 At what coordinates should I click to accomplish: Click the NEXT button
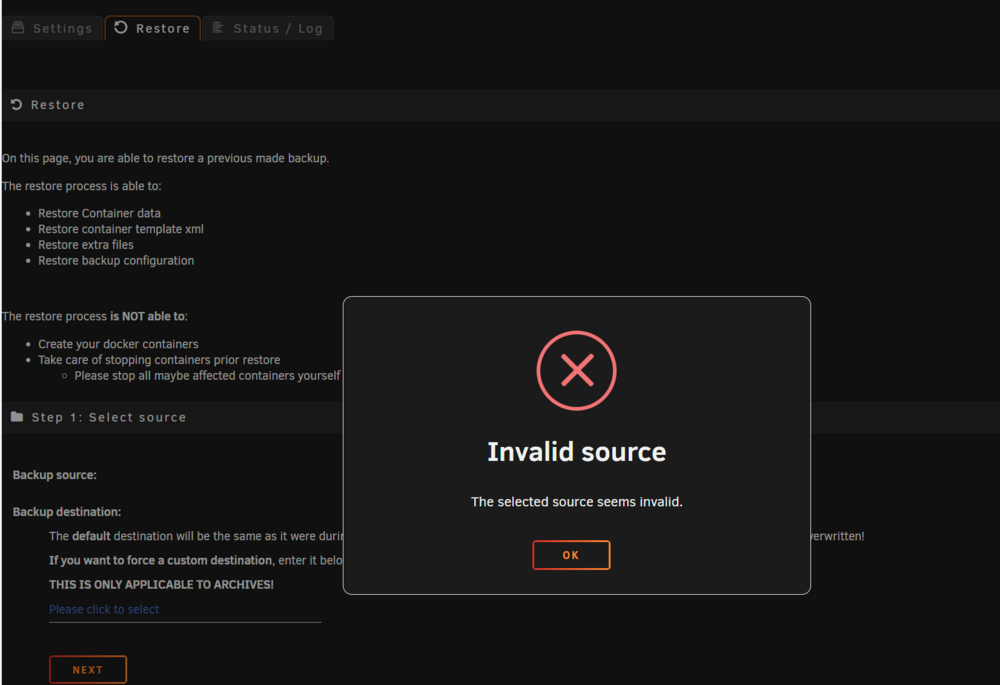pyautogui.click(x=88, y=670)
